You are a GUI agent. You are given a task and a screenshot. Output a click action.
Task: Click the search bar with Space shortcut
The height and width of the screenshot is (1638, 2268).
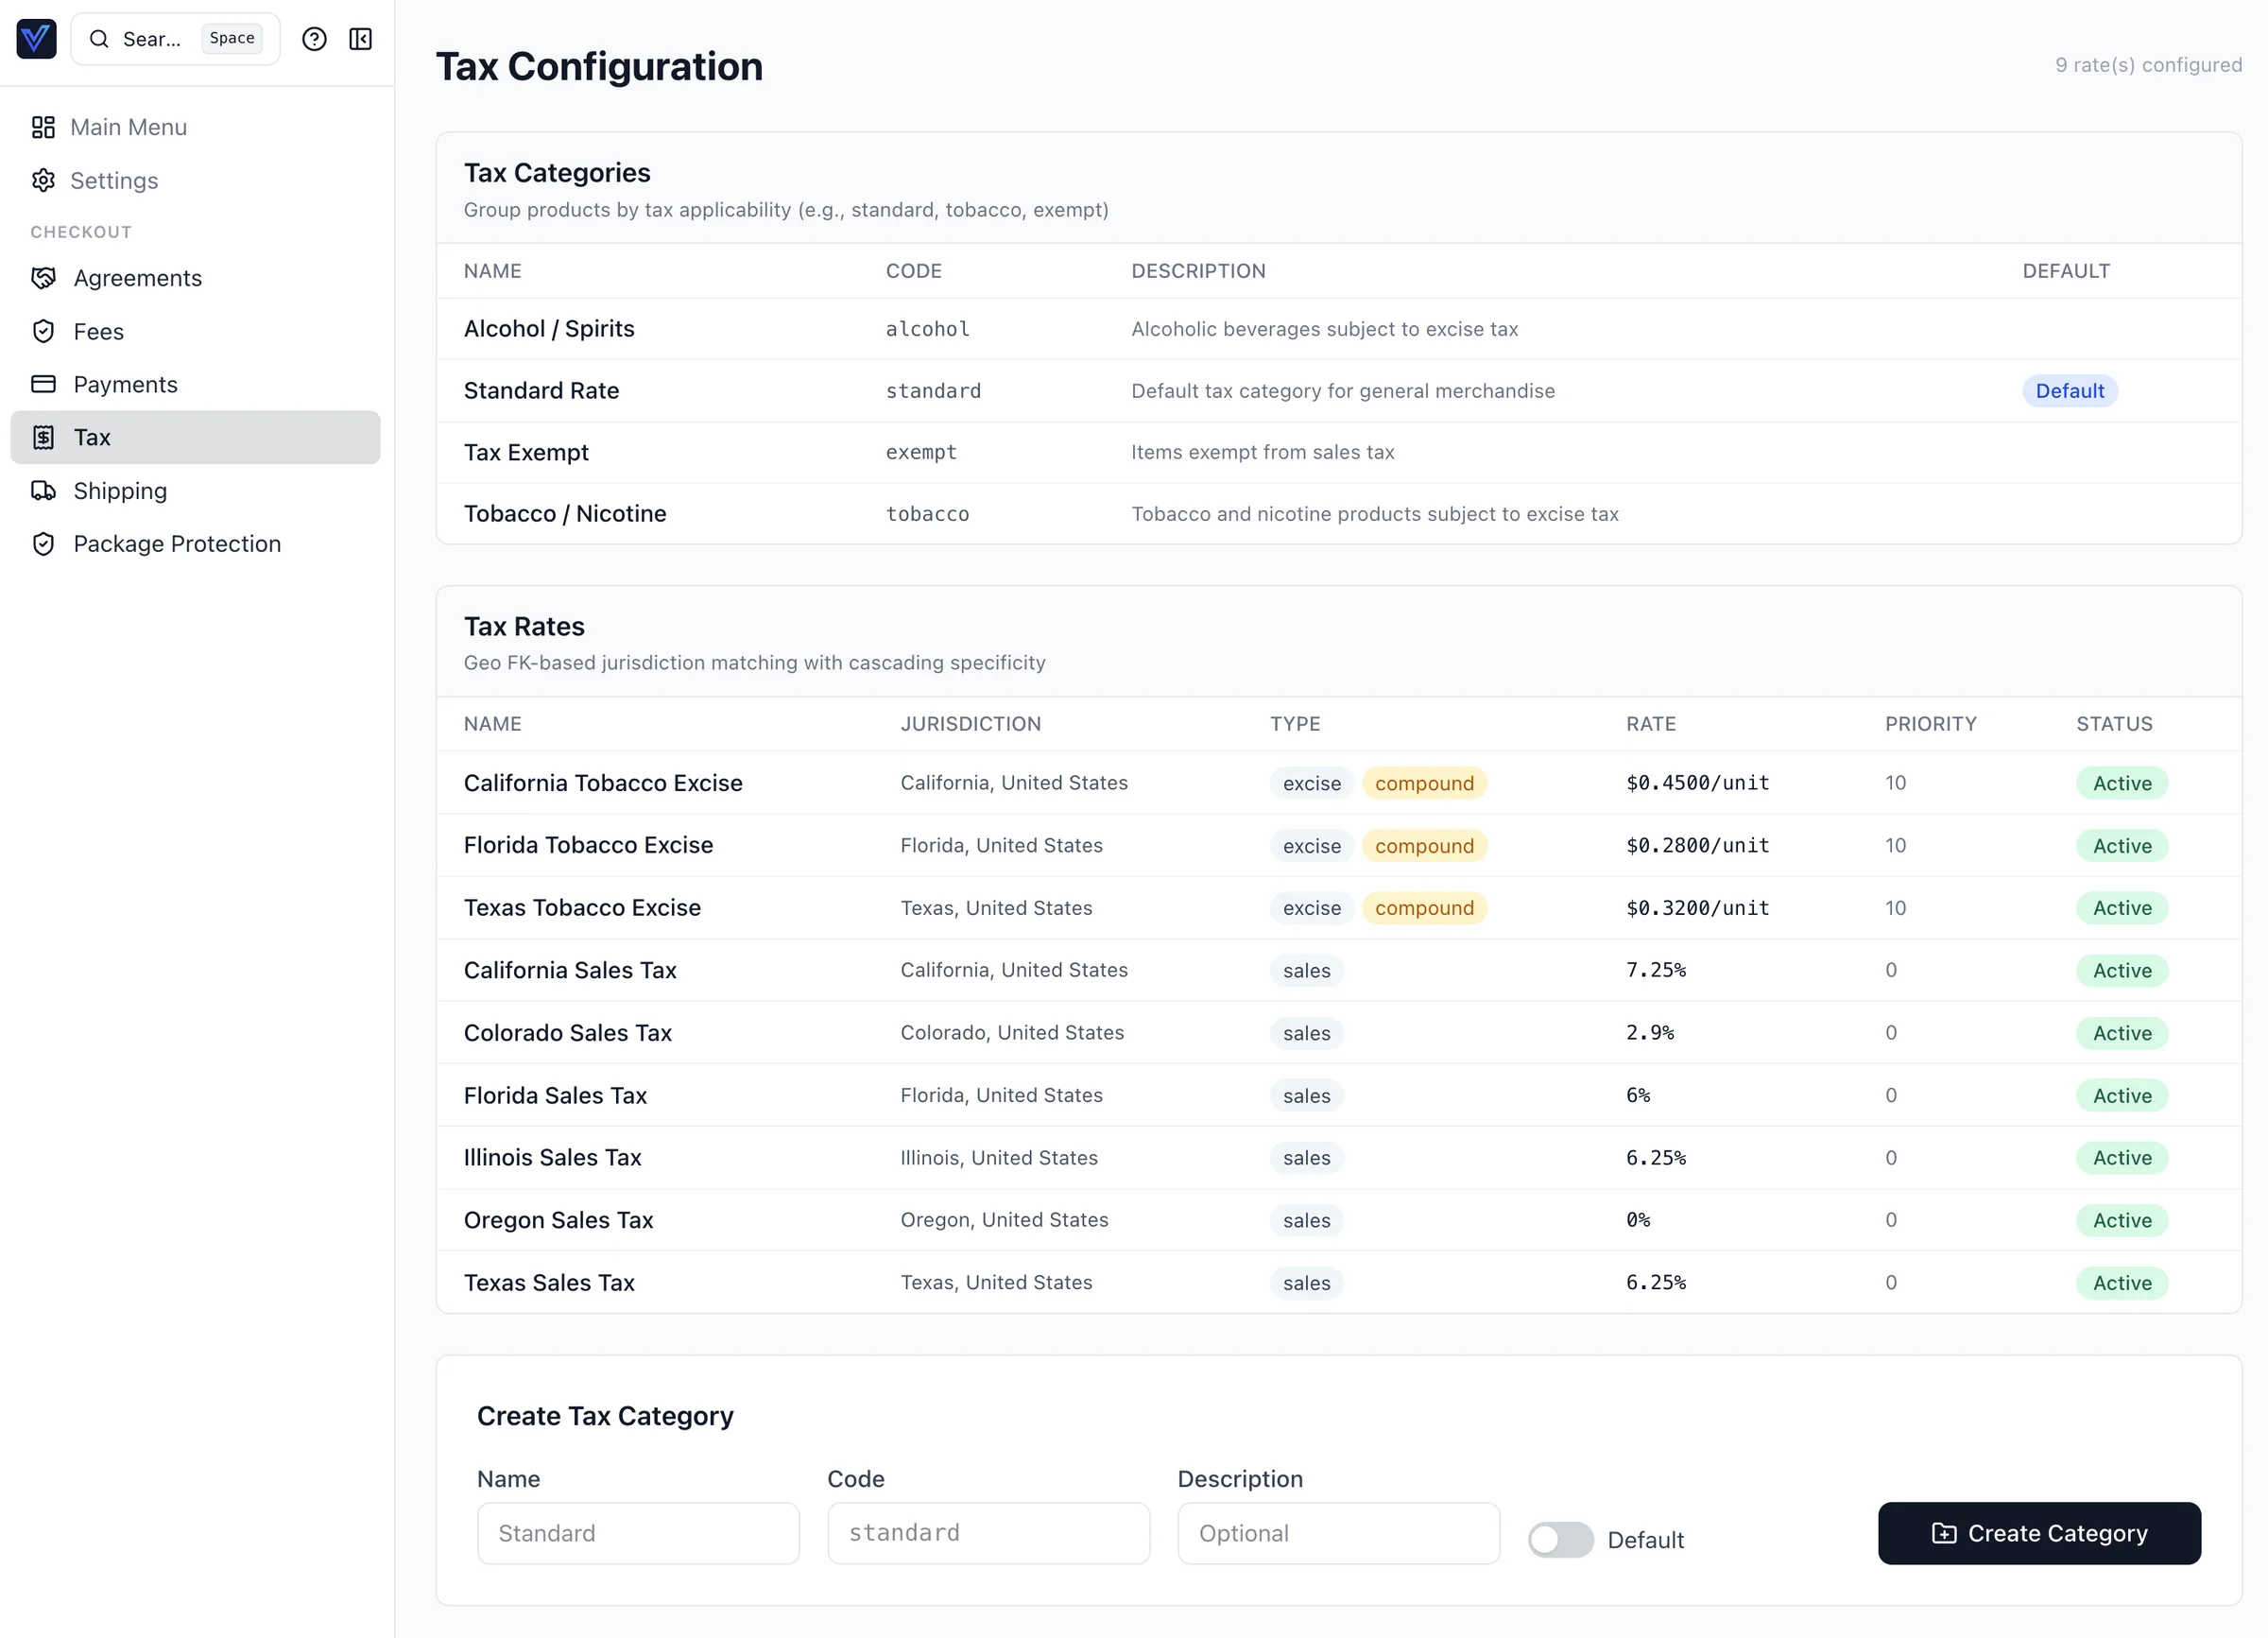point(175,39)
